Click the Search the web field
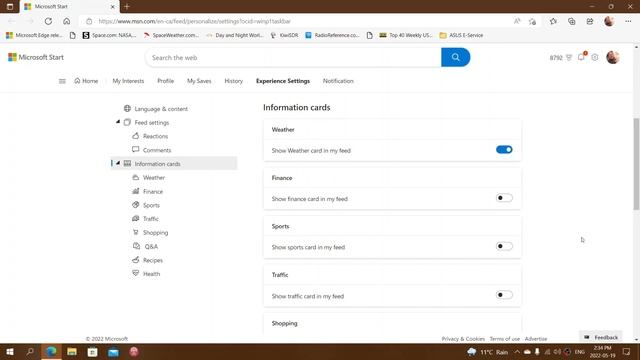Image resolution: width=640 pixels, height=360 pixels. (293, 58)
